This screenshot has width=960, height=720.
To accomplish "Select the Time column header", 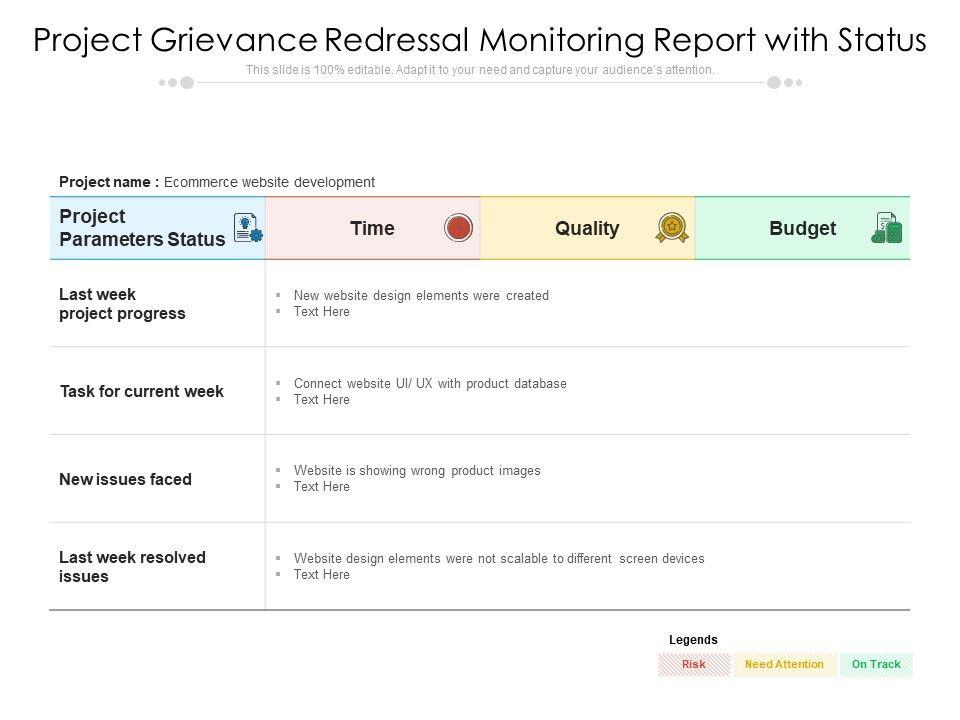I will [x=372, y=228].
